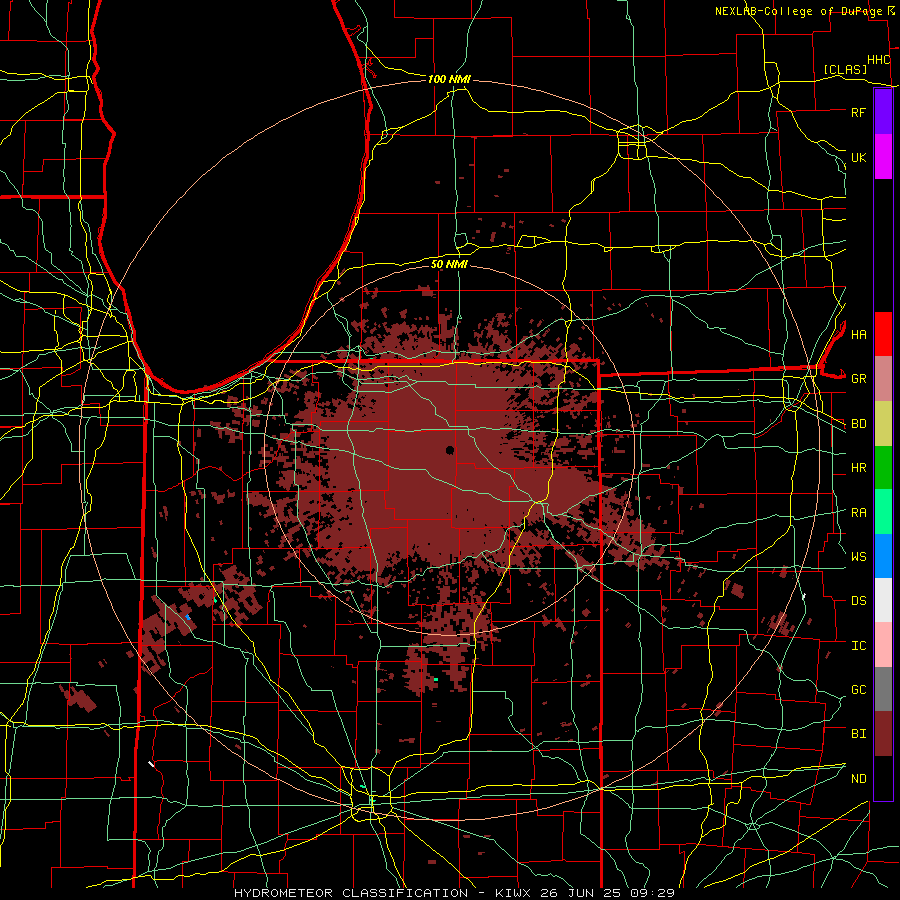This screenshot has height=900, width=900.
Task: Click the purple RF color swatch in legend
Action: (883, 112)
